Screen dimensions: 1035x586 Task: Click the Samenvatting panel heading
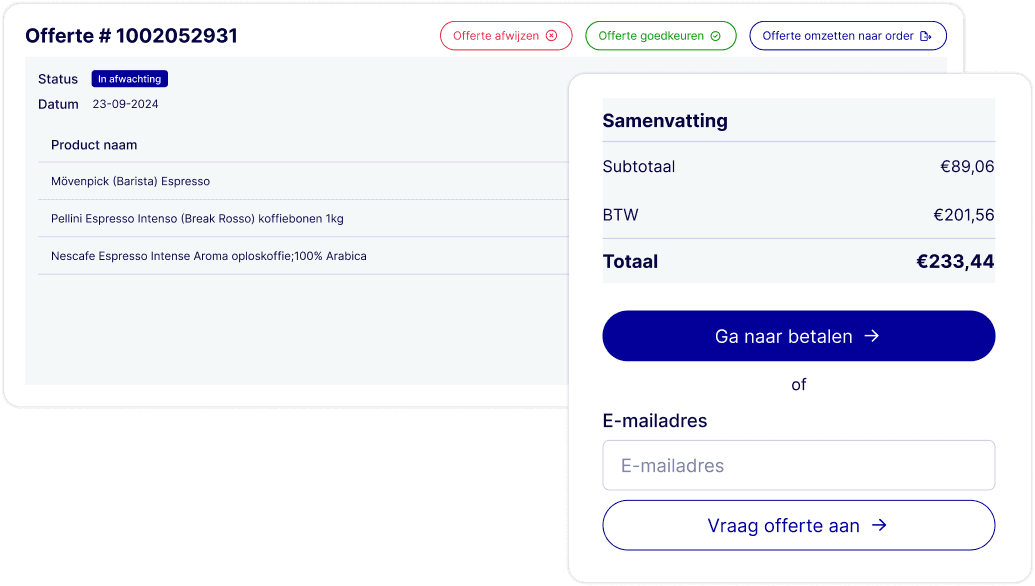point(664,120)
